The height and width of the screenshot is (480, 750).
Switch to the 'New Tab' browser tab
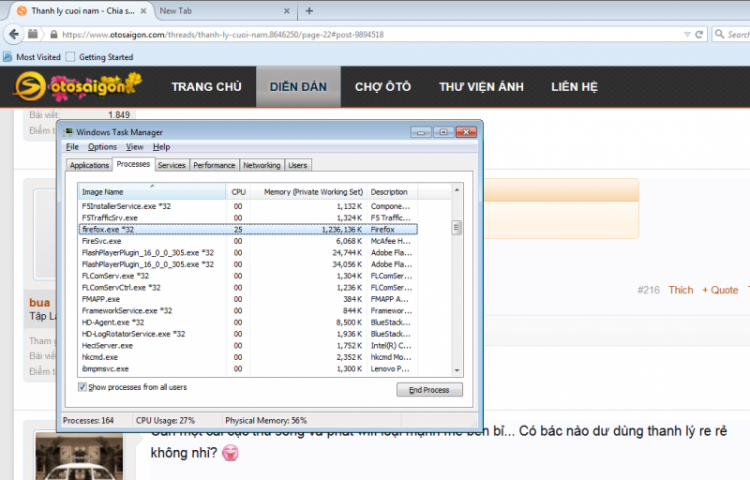click(224, 11)
